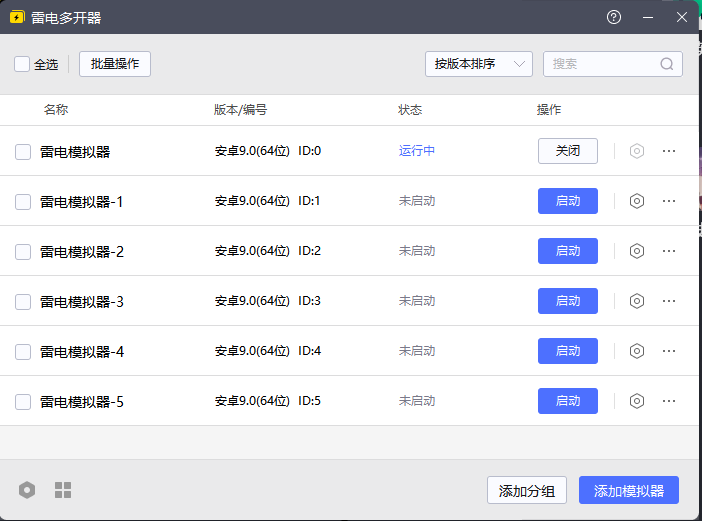Check the box for 雷电模拟器-2
Image resolution: width=702 pixels, height=521 pixels.
pyautogui.click(x=23, y=252)
